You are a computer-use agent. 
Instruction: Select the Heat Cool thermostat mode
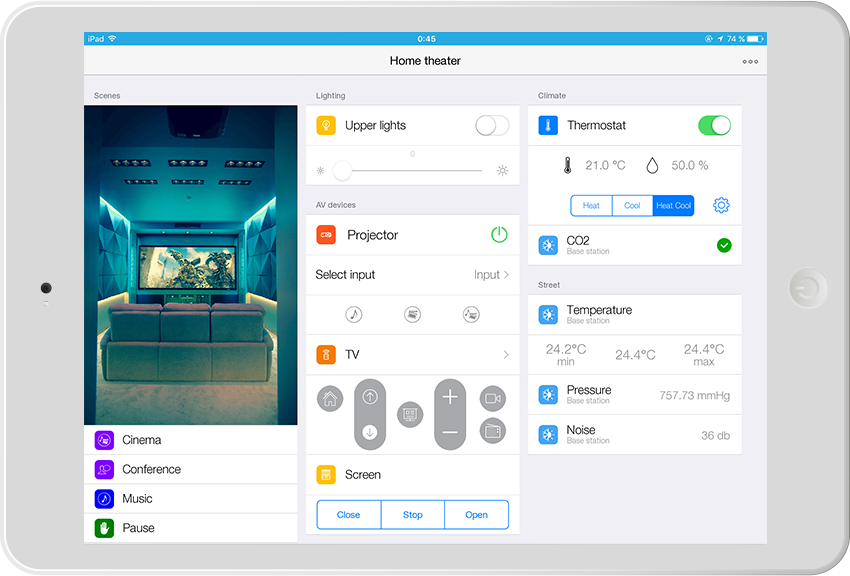(x=673, y=205)
